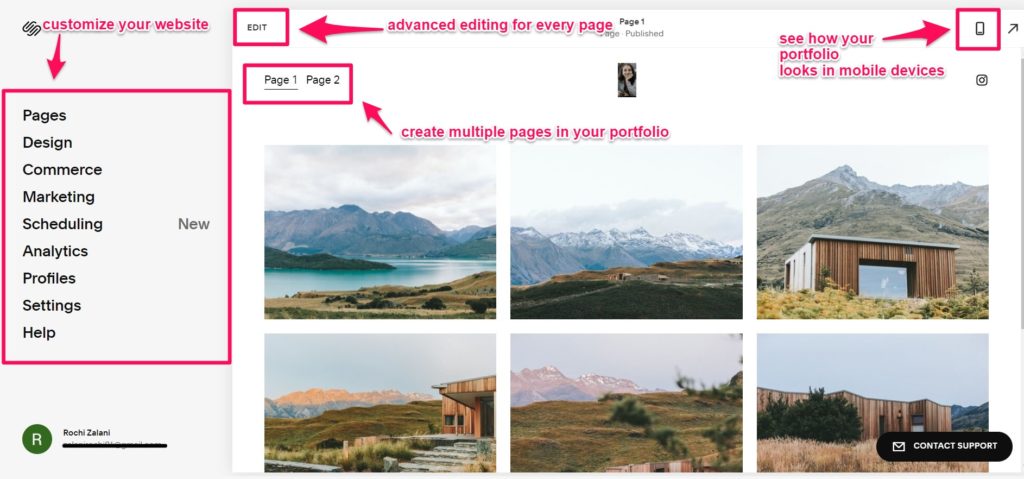Select the Page 1 navigation tab
Image resolution: width=1024 pixels, height=479 pixels.
(281, 80)
